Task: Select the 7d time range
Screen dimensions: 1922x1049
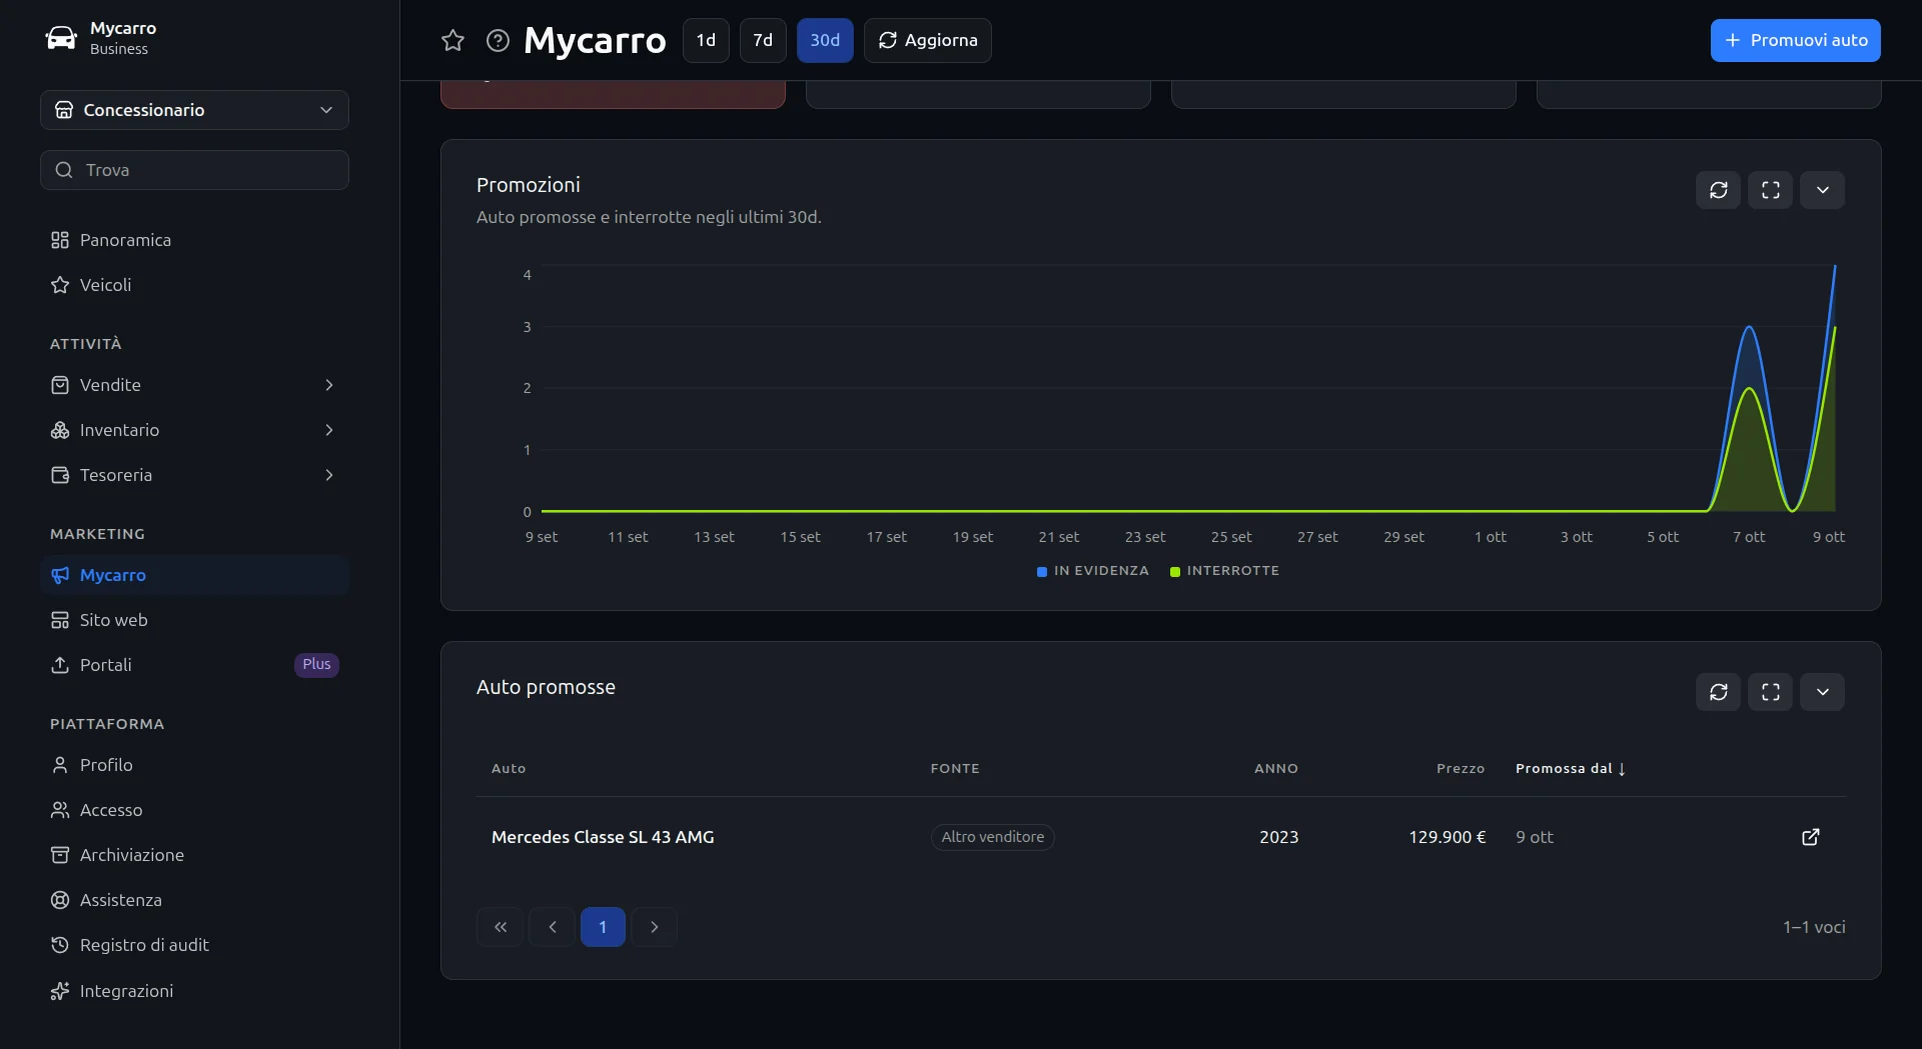Action: tap(763, 40)
